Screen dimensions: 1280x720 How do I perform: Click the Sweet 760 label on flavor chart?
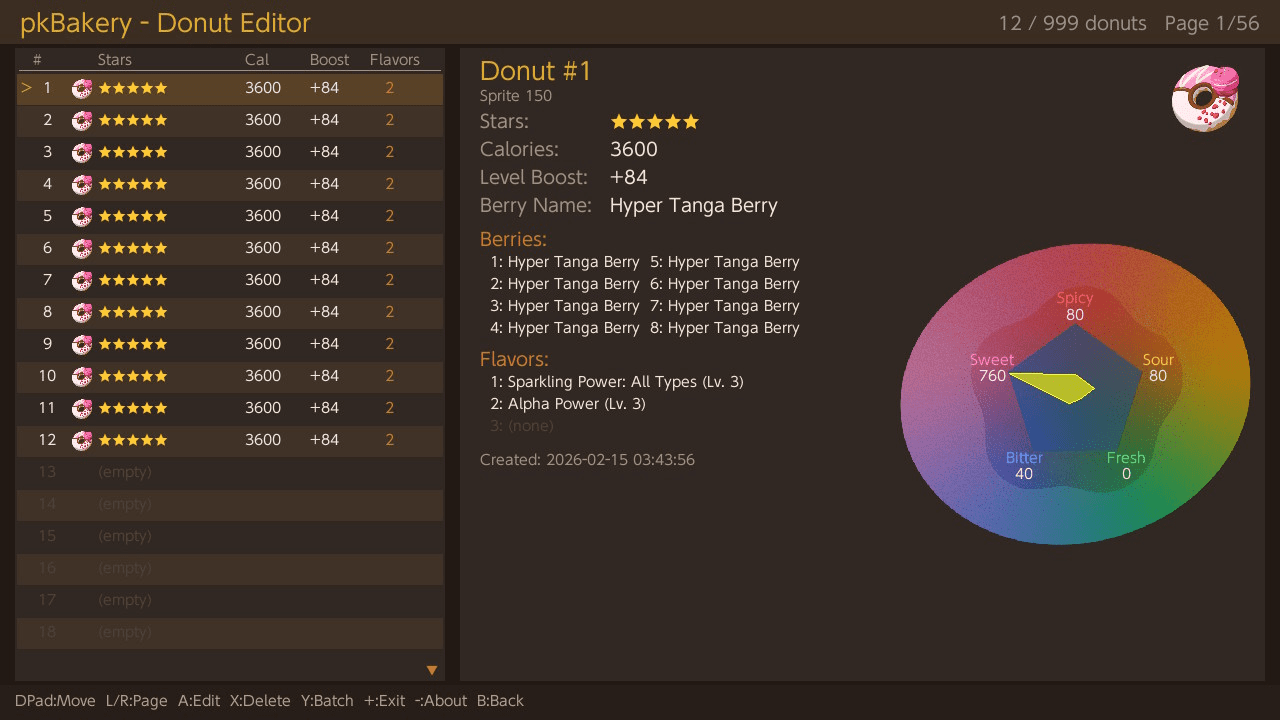[992, 368]
